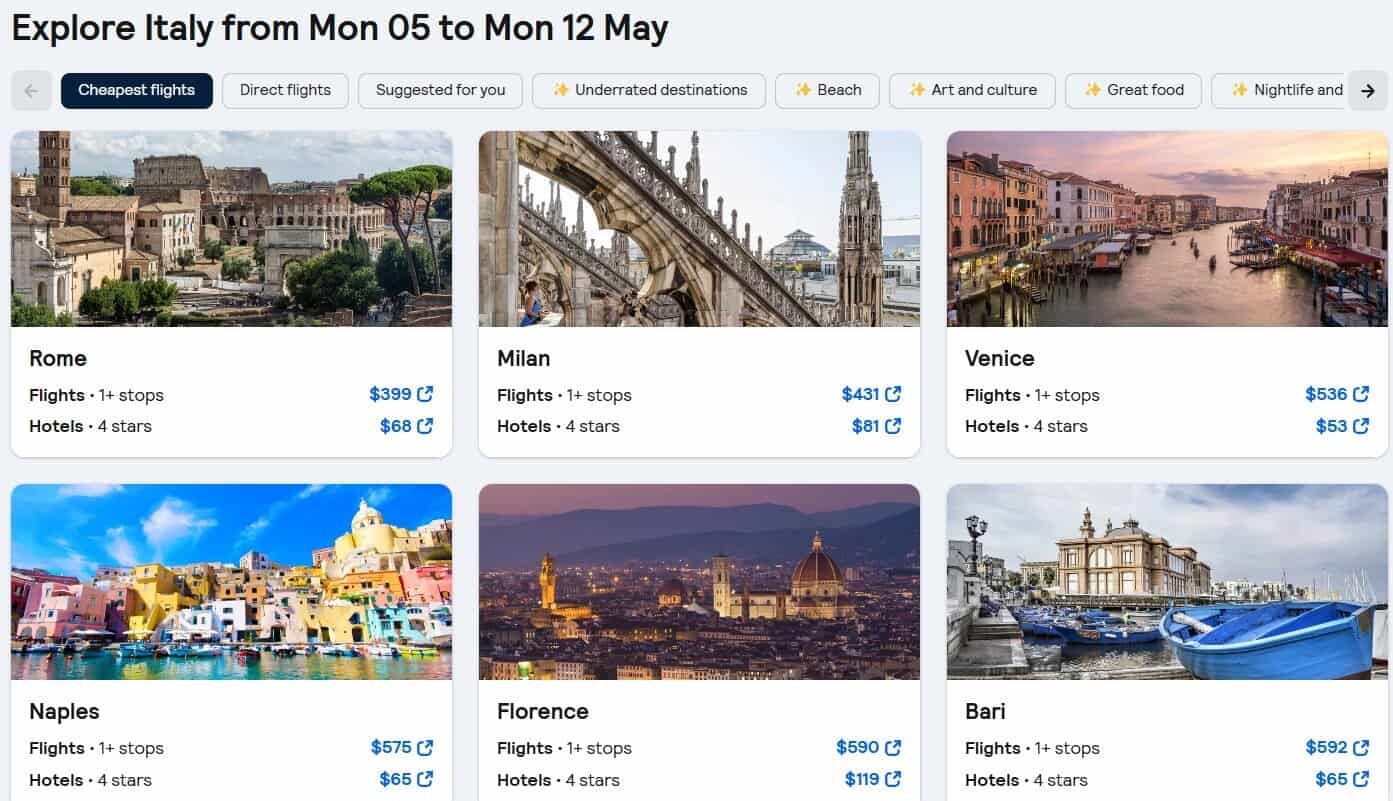1393x801 pixels.
Task: Open Milan's $431 flight external link icon
Action: pyautogui.click(x=895, y=394)
